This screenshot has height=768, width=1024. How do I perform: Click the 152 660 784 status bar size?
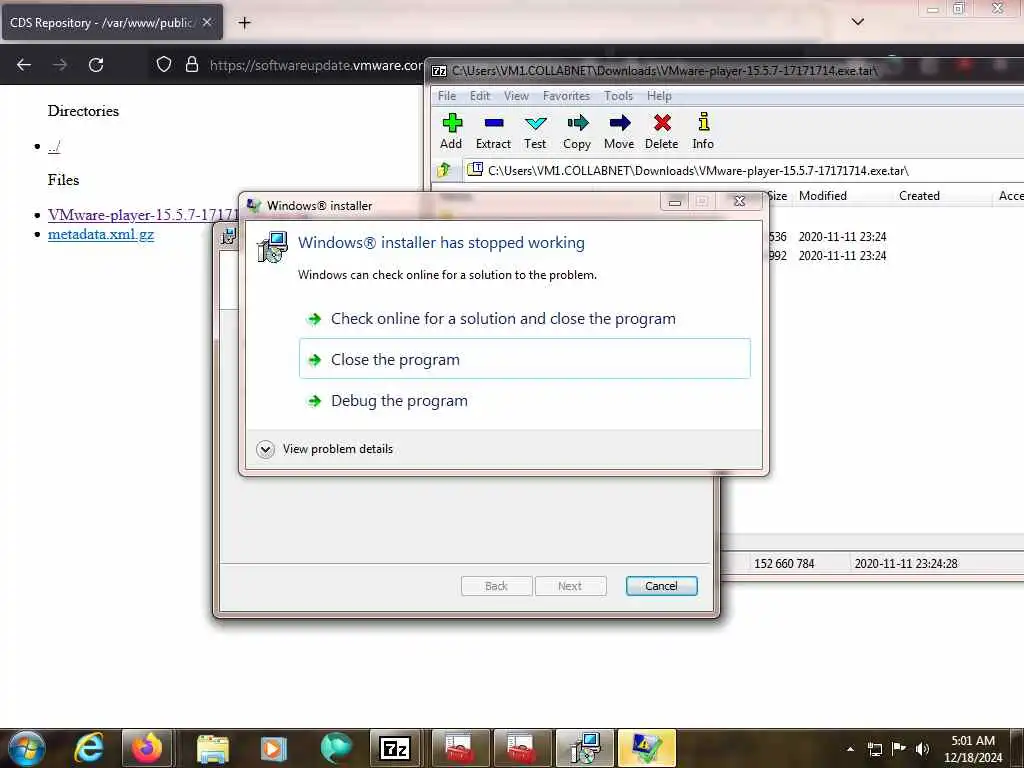pos(784,564)
